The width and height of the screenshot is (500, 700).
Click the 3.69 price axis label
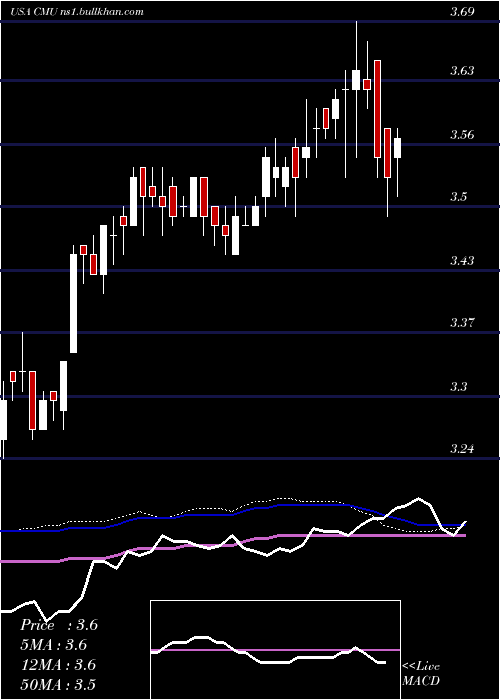(462, 12)
